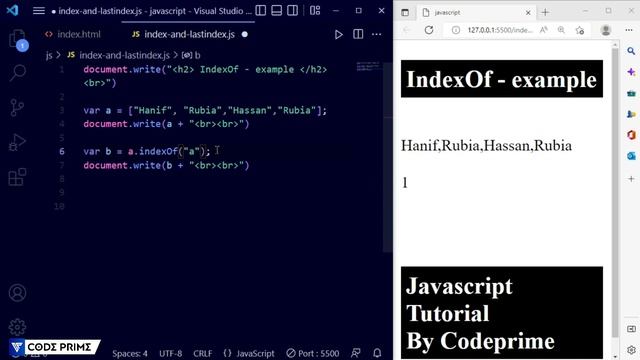The width and height of the screenshot is (640, 360).
Task: Change encoding via UTF-8 status item
Action: [x=171, y=353]
